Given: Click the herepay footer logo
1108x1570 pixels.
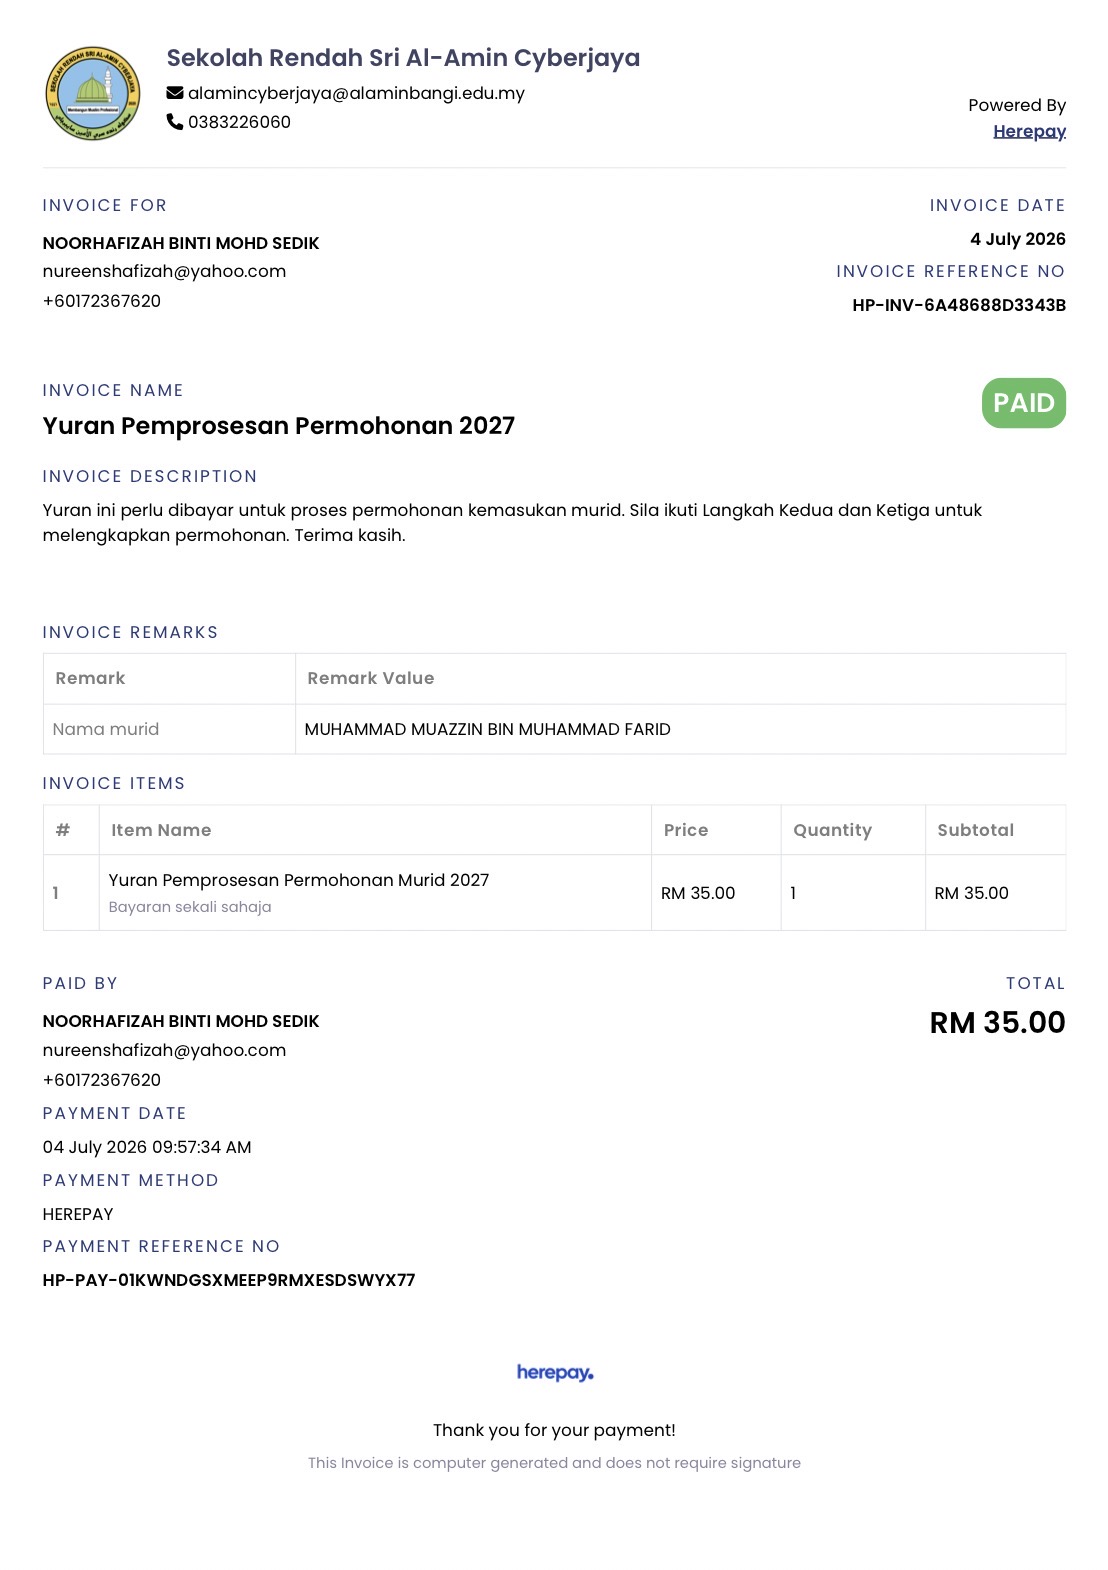Looking at the screenshot, I should [555, 1373].
